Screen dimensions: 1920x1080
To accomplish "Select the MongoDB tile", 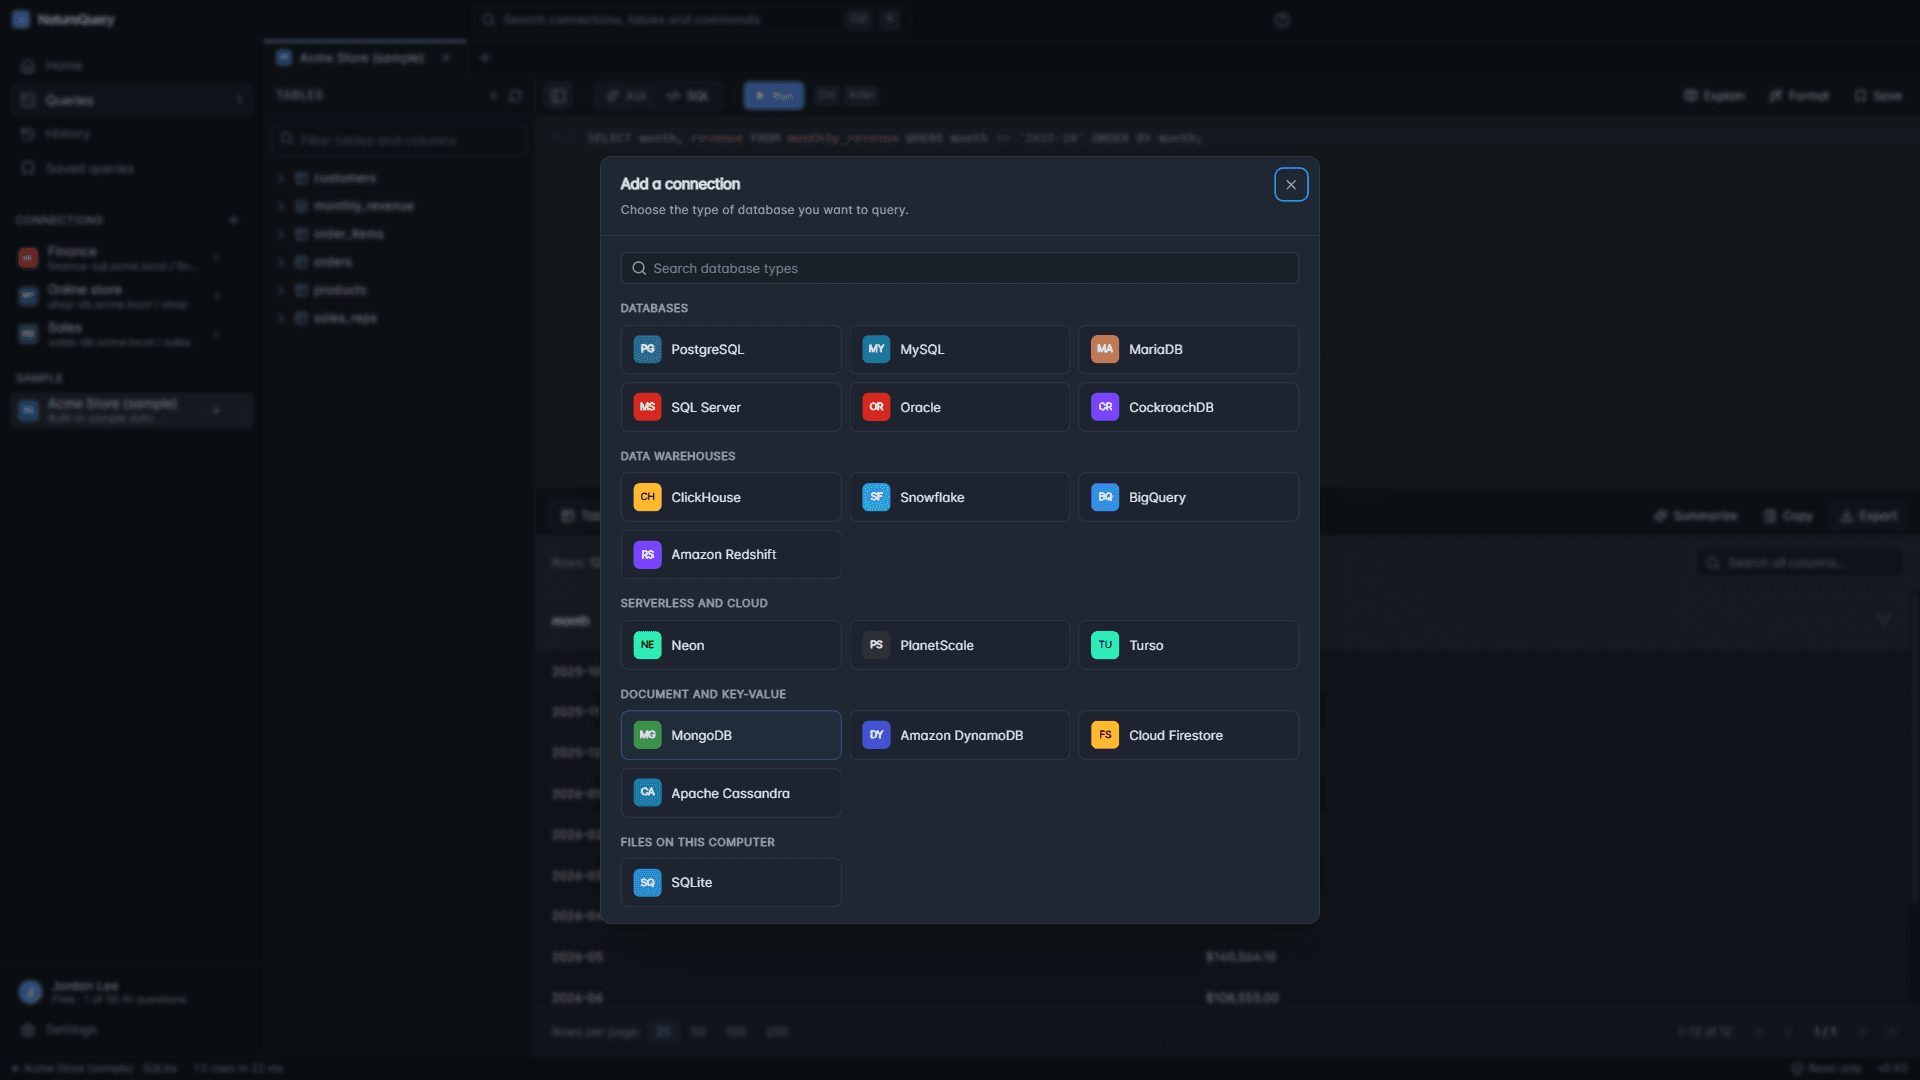I will [730, 735].
